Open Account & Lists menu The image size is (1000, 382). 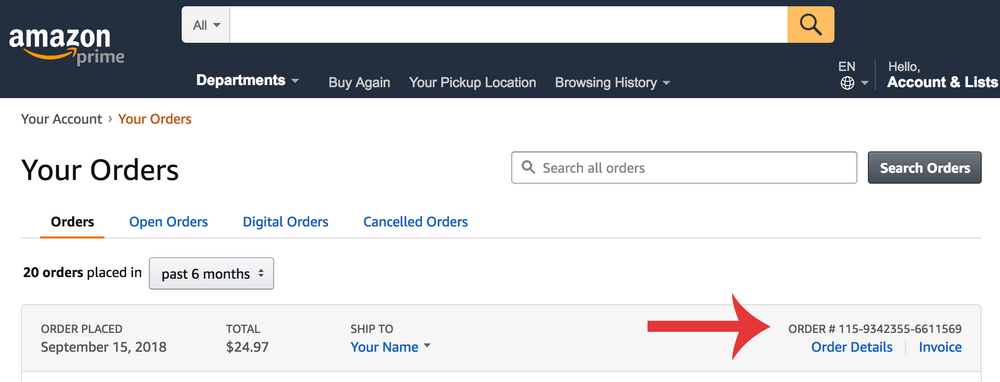click(943, 82)
